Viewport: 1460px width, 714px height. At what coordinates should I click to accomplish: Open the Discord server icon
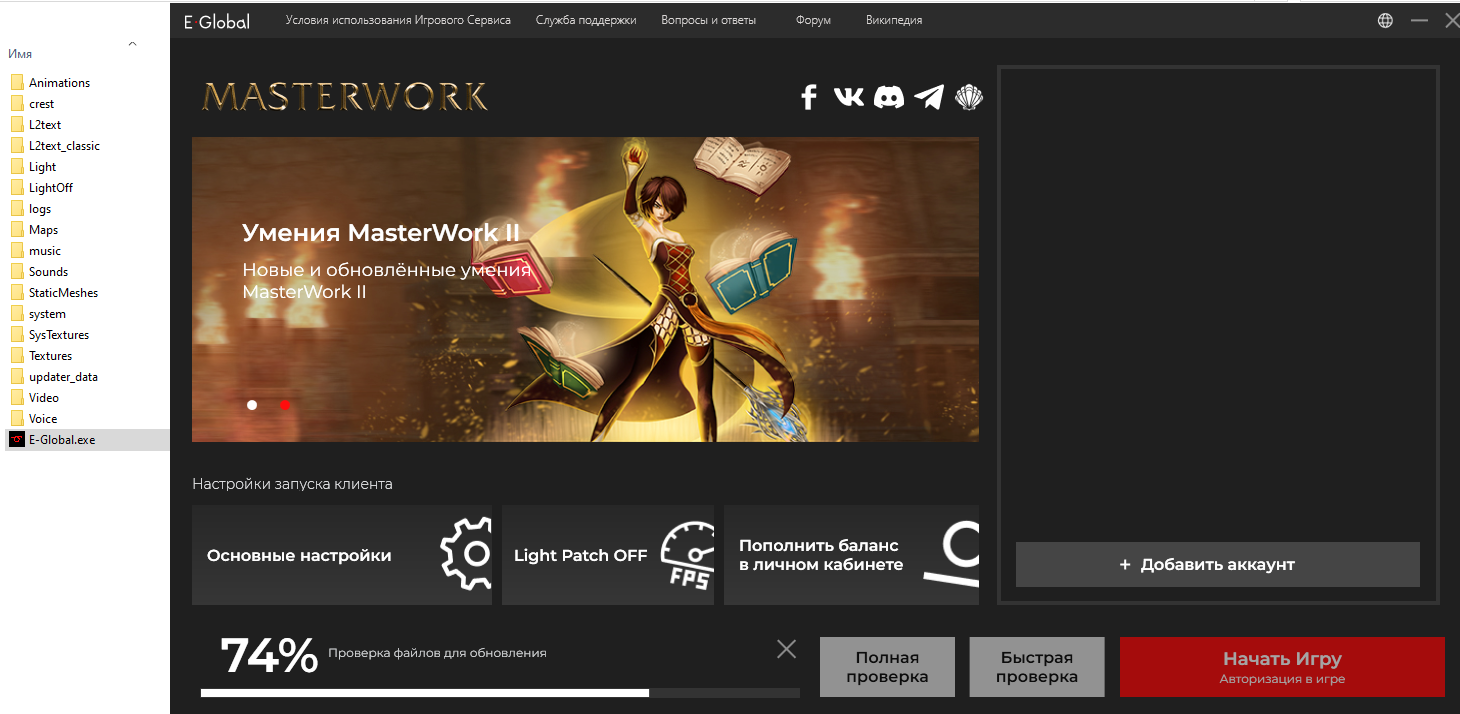pos(889,97)
